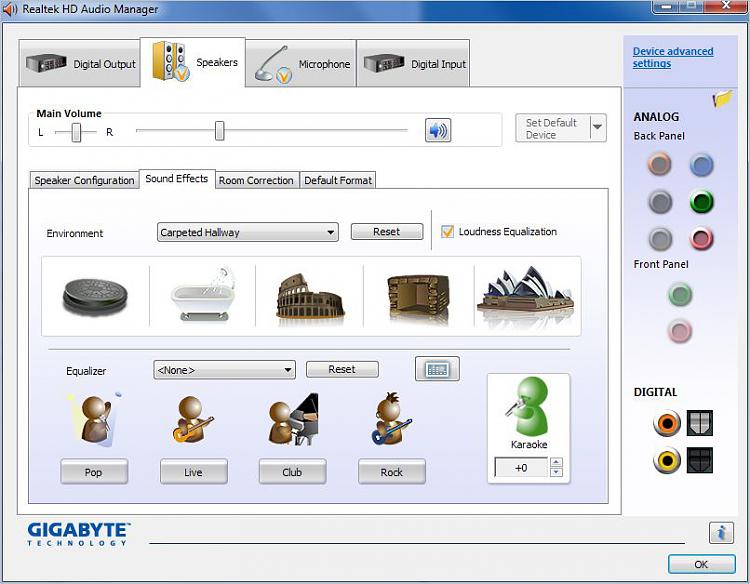Switch to the Digital Output tab
750x584 pixels.
pyautogui.click(x=80, y=64)
